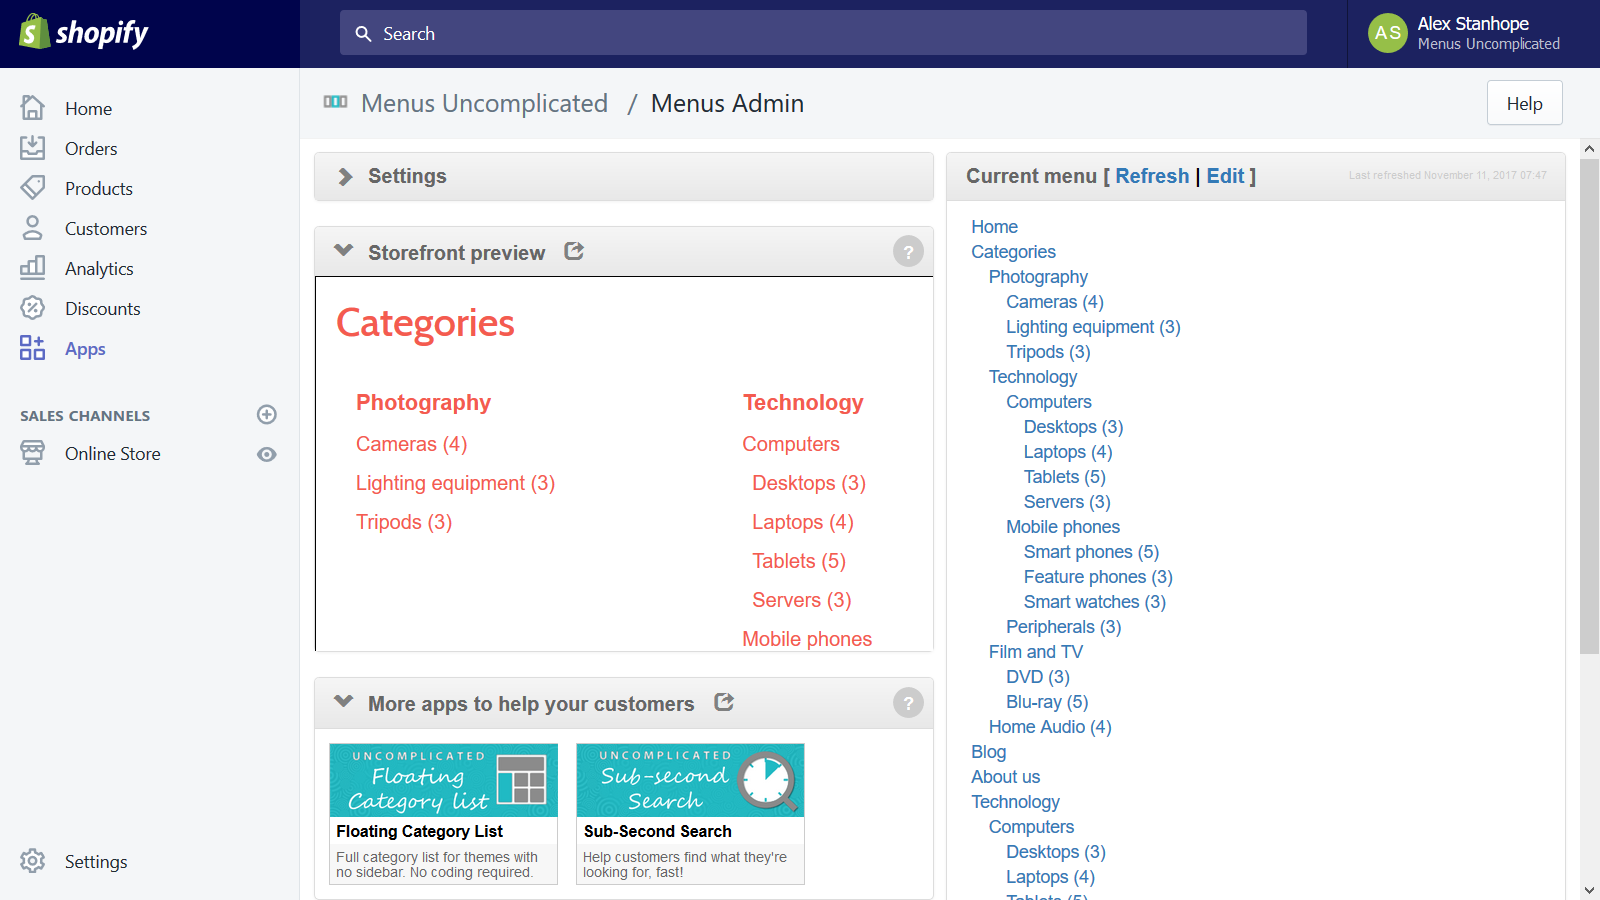This screenshot has height=900, width=1600.
Task: Collapse the More apps section
Action: (344, 703)
